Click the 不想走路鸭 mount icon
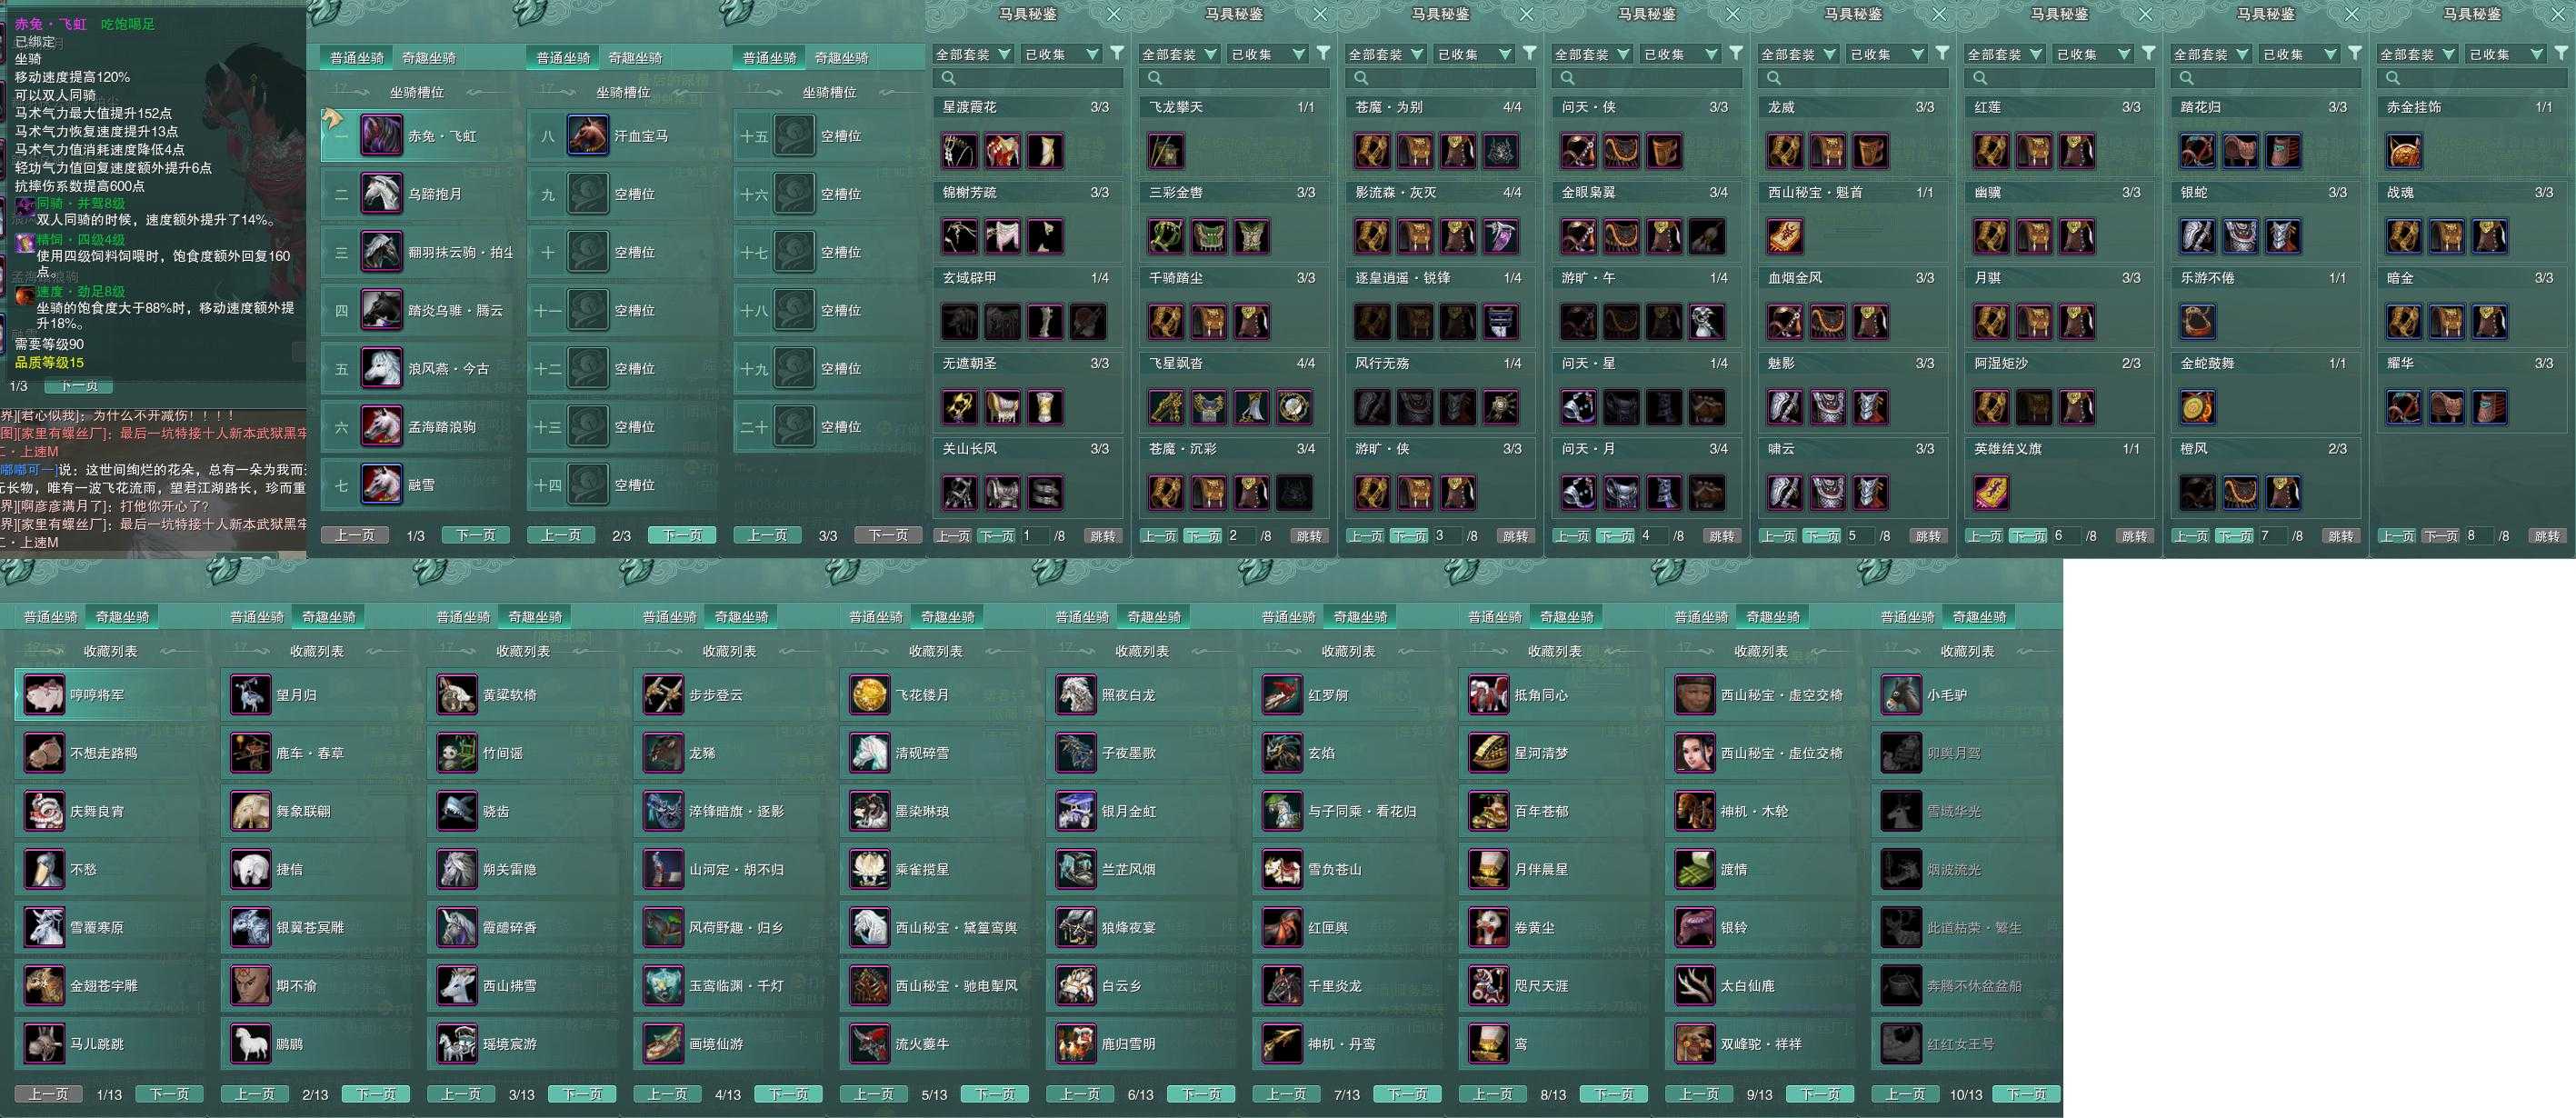This screenshot has width=2576, height=1118. tap(44, 753)
